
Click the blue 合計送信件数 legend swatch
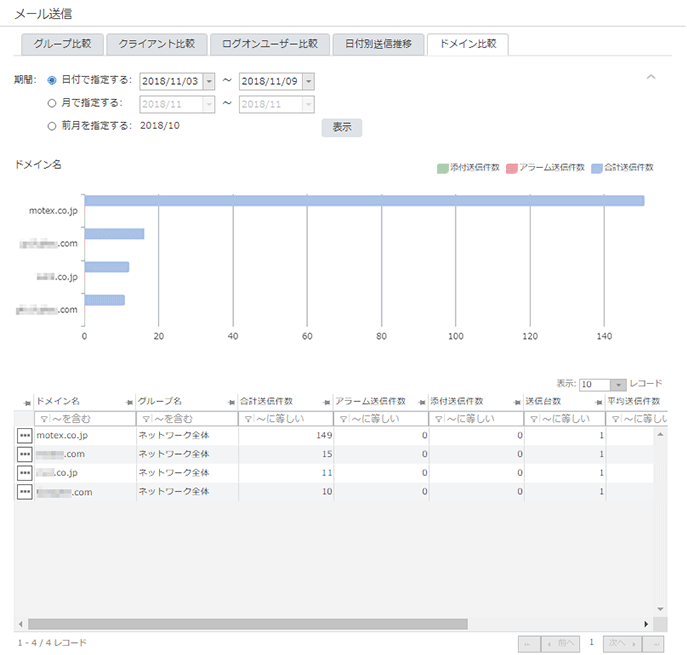point(597,168)
